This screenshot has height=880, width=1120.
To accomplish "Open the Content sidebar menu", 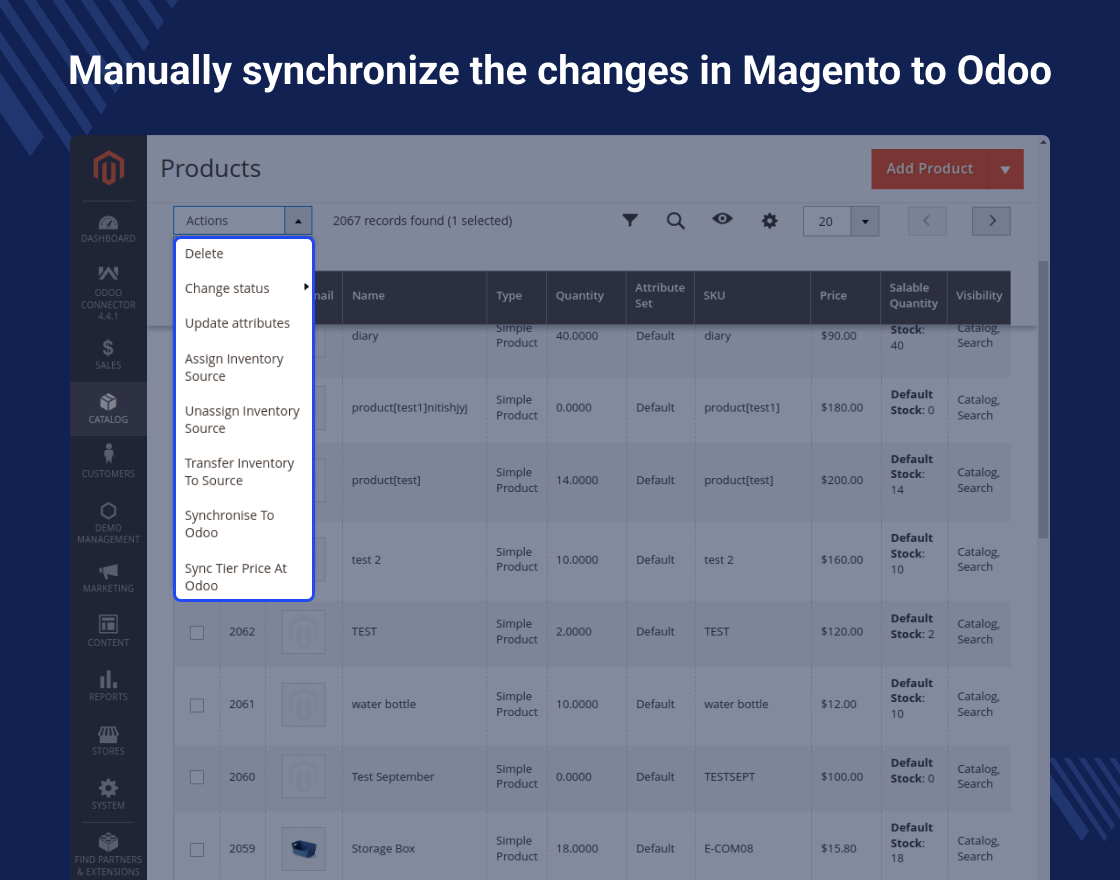I will click(108, 631).
